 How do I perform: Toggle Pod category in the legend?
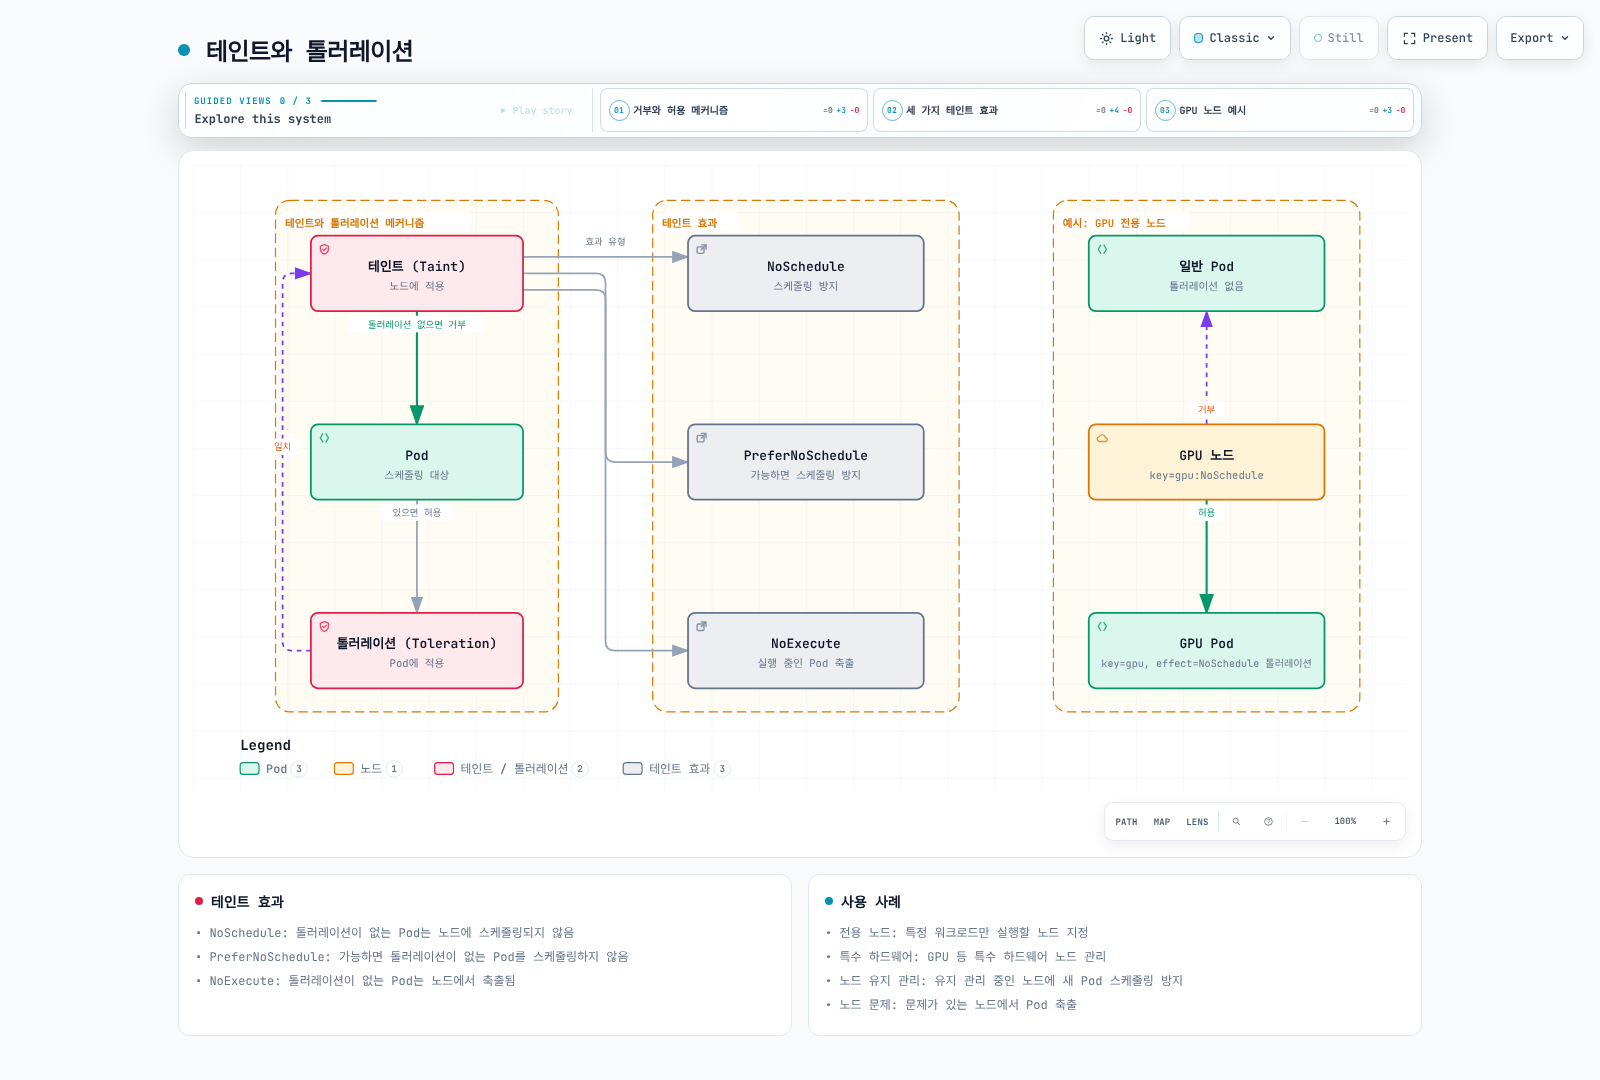272,769
